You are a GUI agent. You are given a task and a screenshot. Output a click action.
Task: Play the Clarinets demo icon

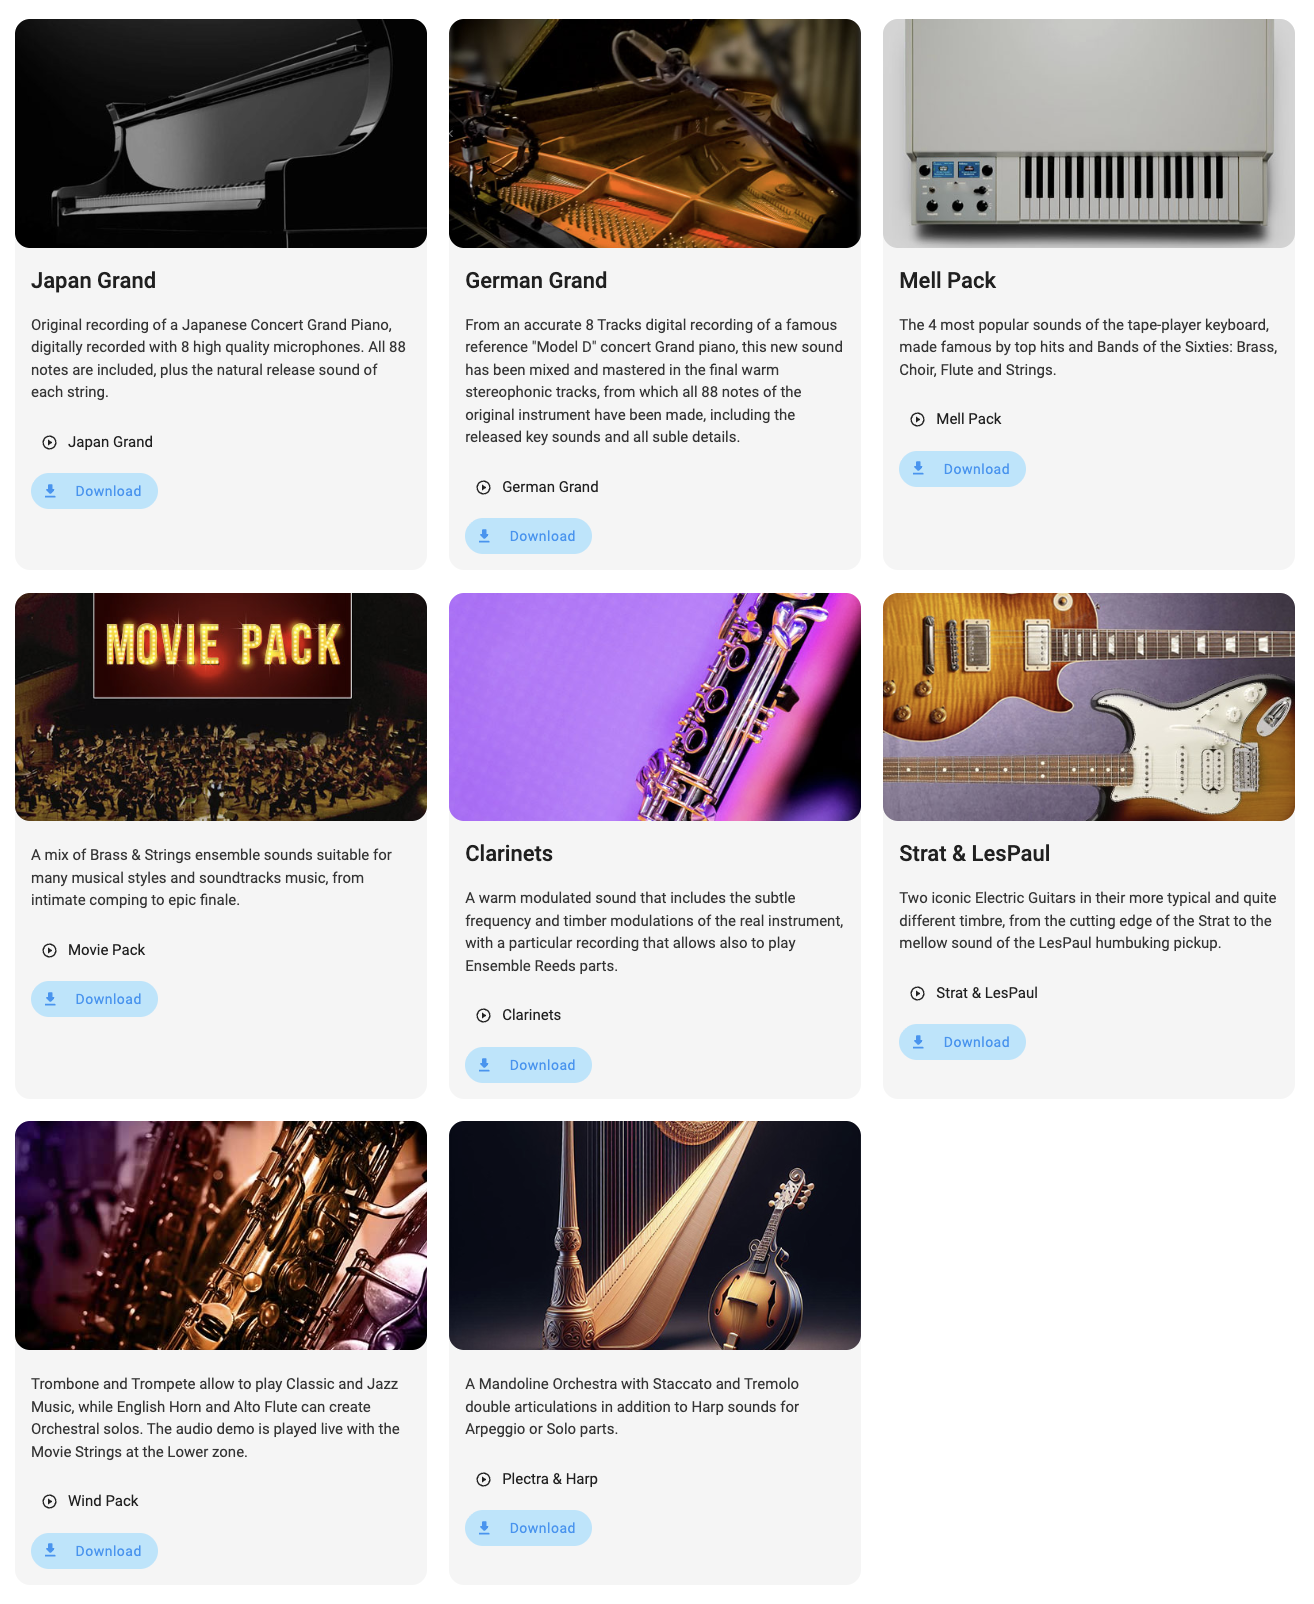click(483, 1015)
